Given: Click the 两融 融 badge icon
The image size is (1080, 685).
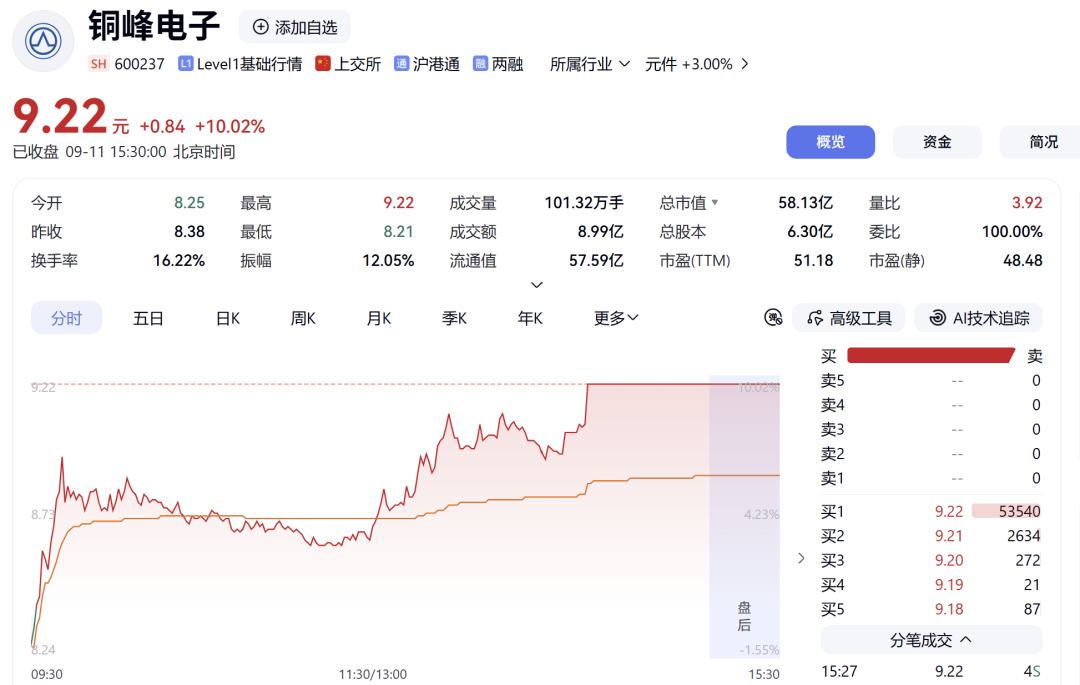Looking at the screenshot, I should (x=480, y=63).
